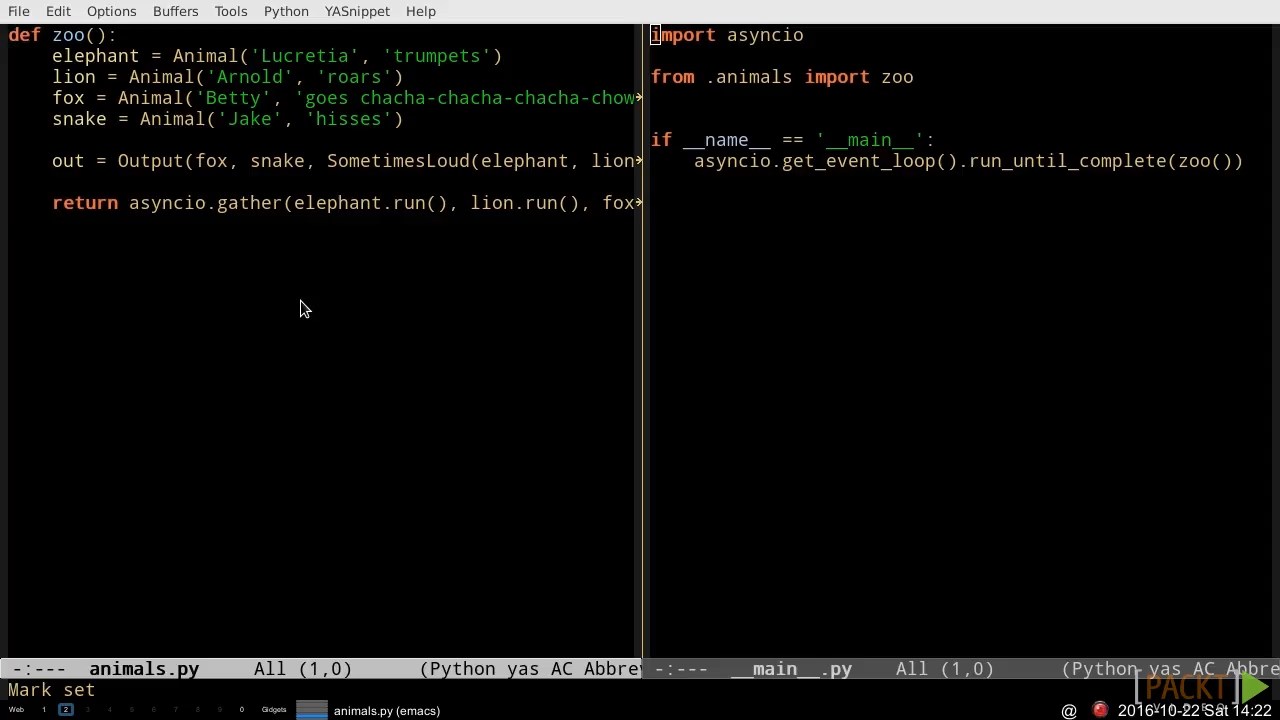This screenshot has height=720, width=1280.
Task: Open the Options menu
Action: 111,11
